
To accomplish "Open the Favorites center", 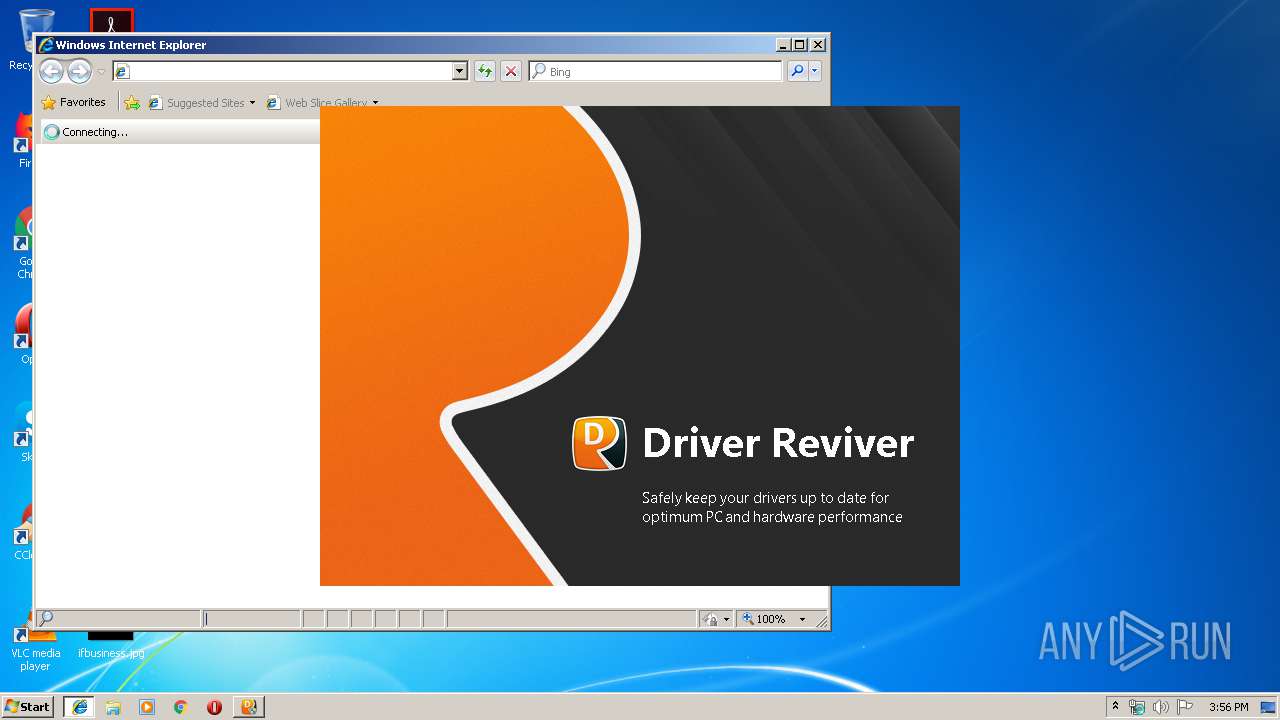I will (73, 102).
